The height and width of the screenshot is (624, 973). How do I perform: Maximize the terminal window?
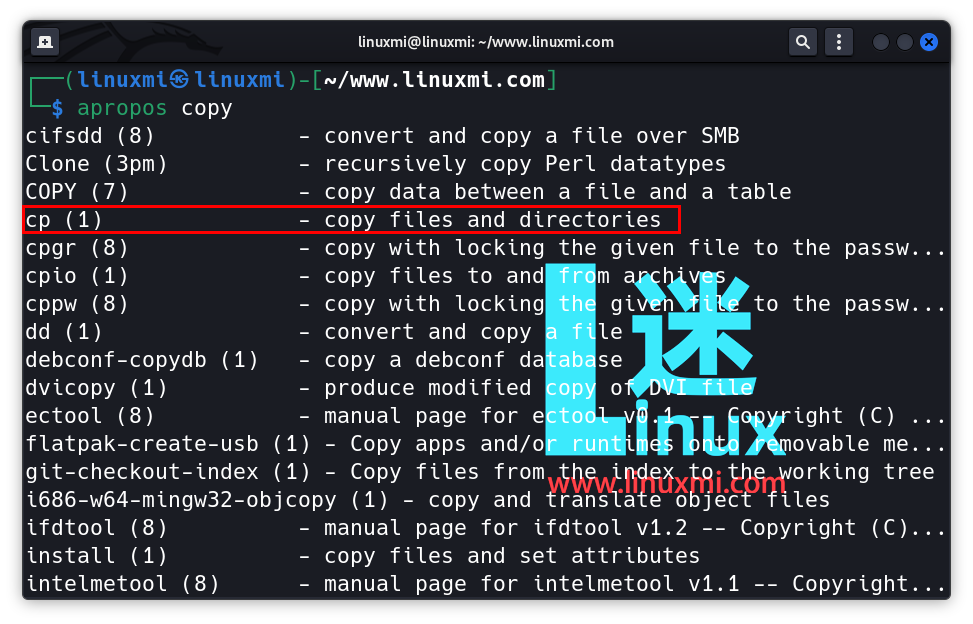pyautogui.click(x=905, y=42)
